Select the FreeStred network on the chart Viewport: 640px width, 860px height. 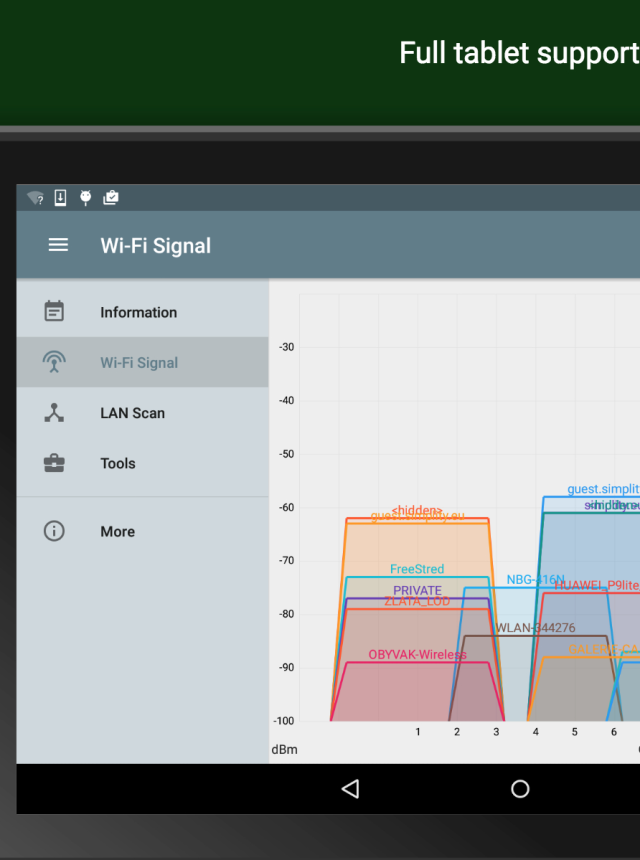coord(417,569)
